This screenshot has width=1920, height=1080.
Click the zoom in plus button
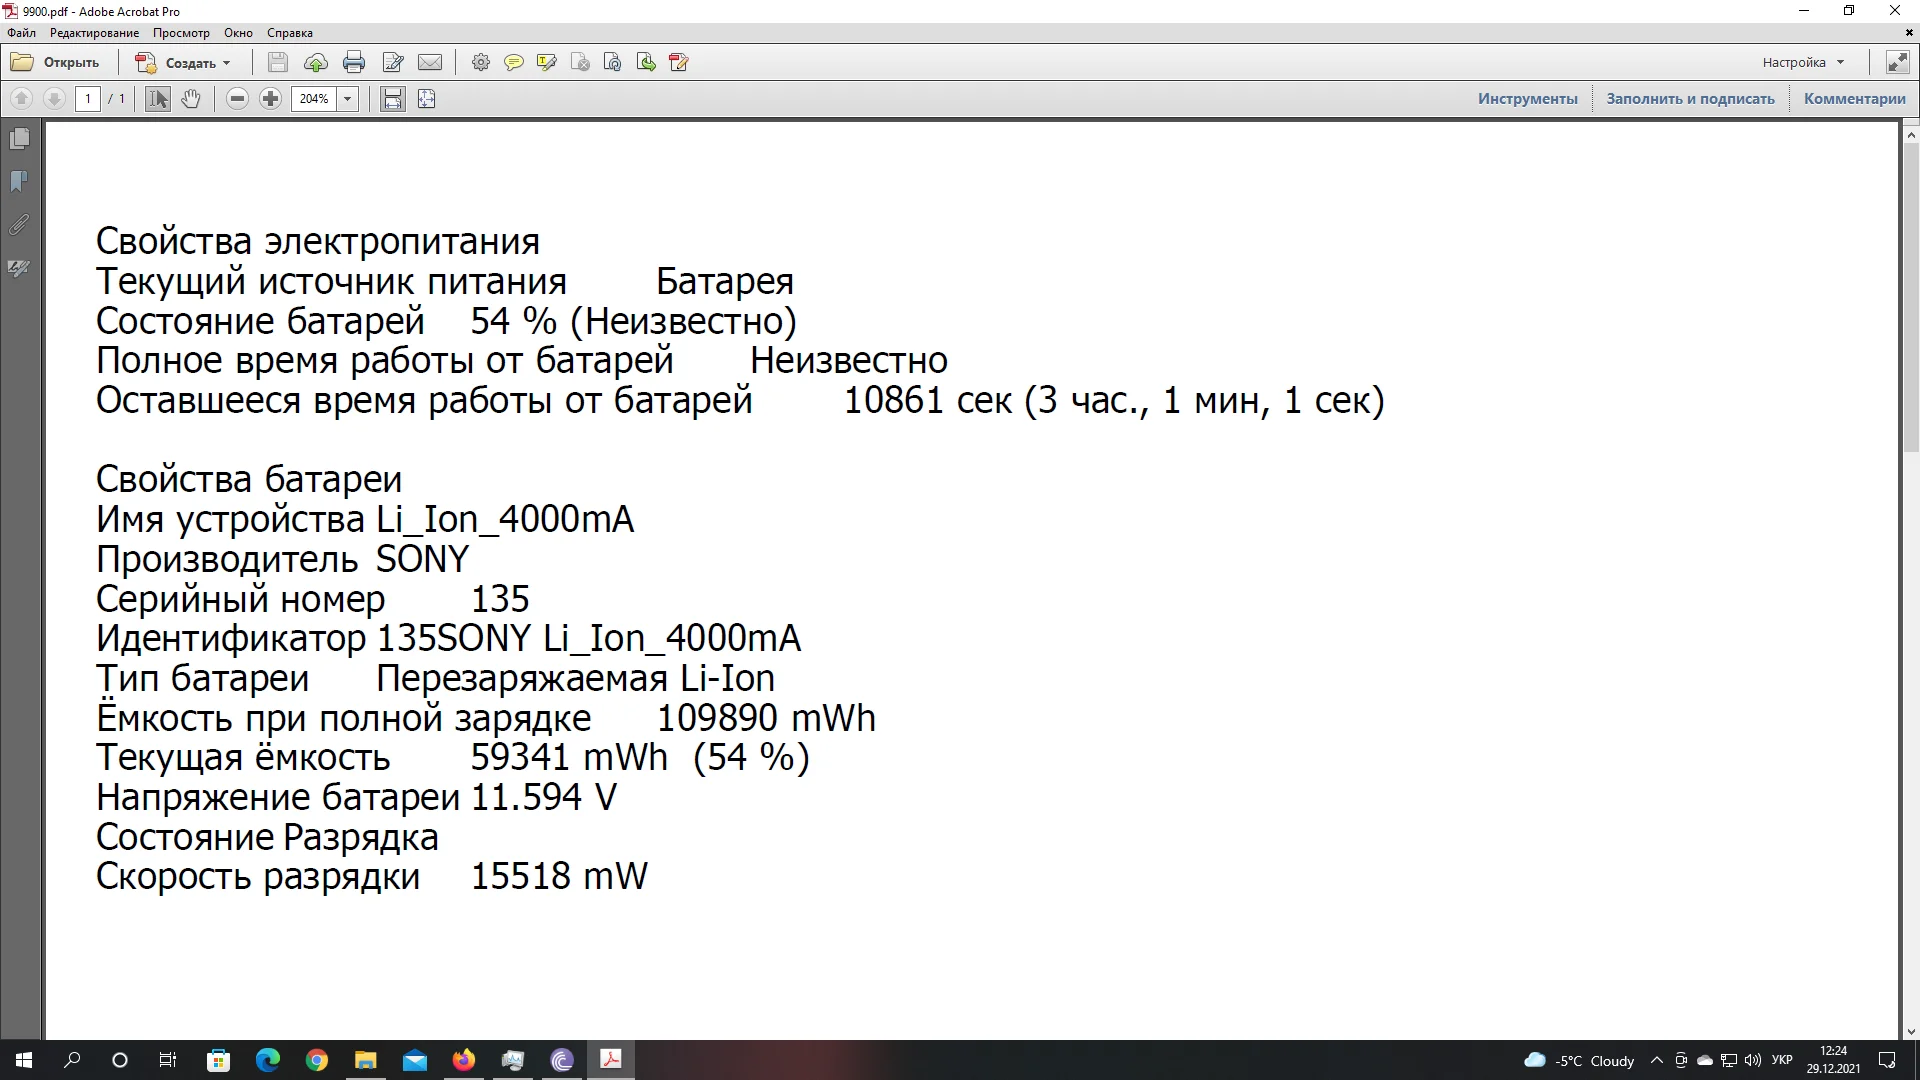270,99
